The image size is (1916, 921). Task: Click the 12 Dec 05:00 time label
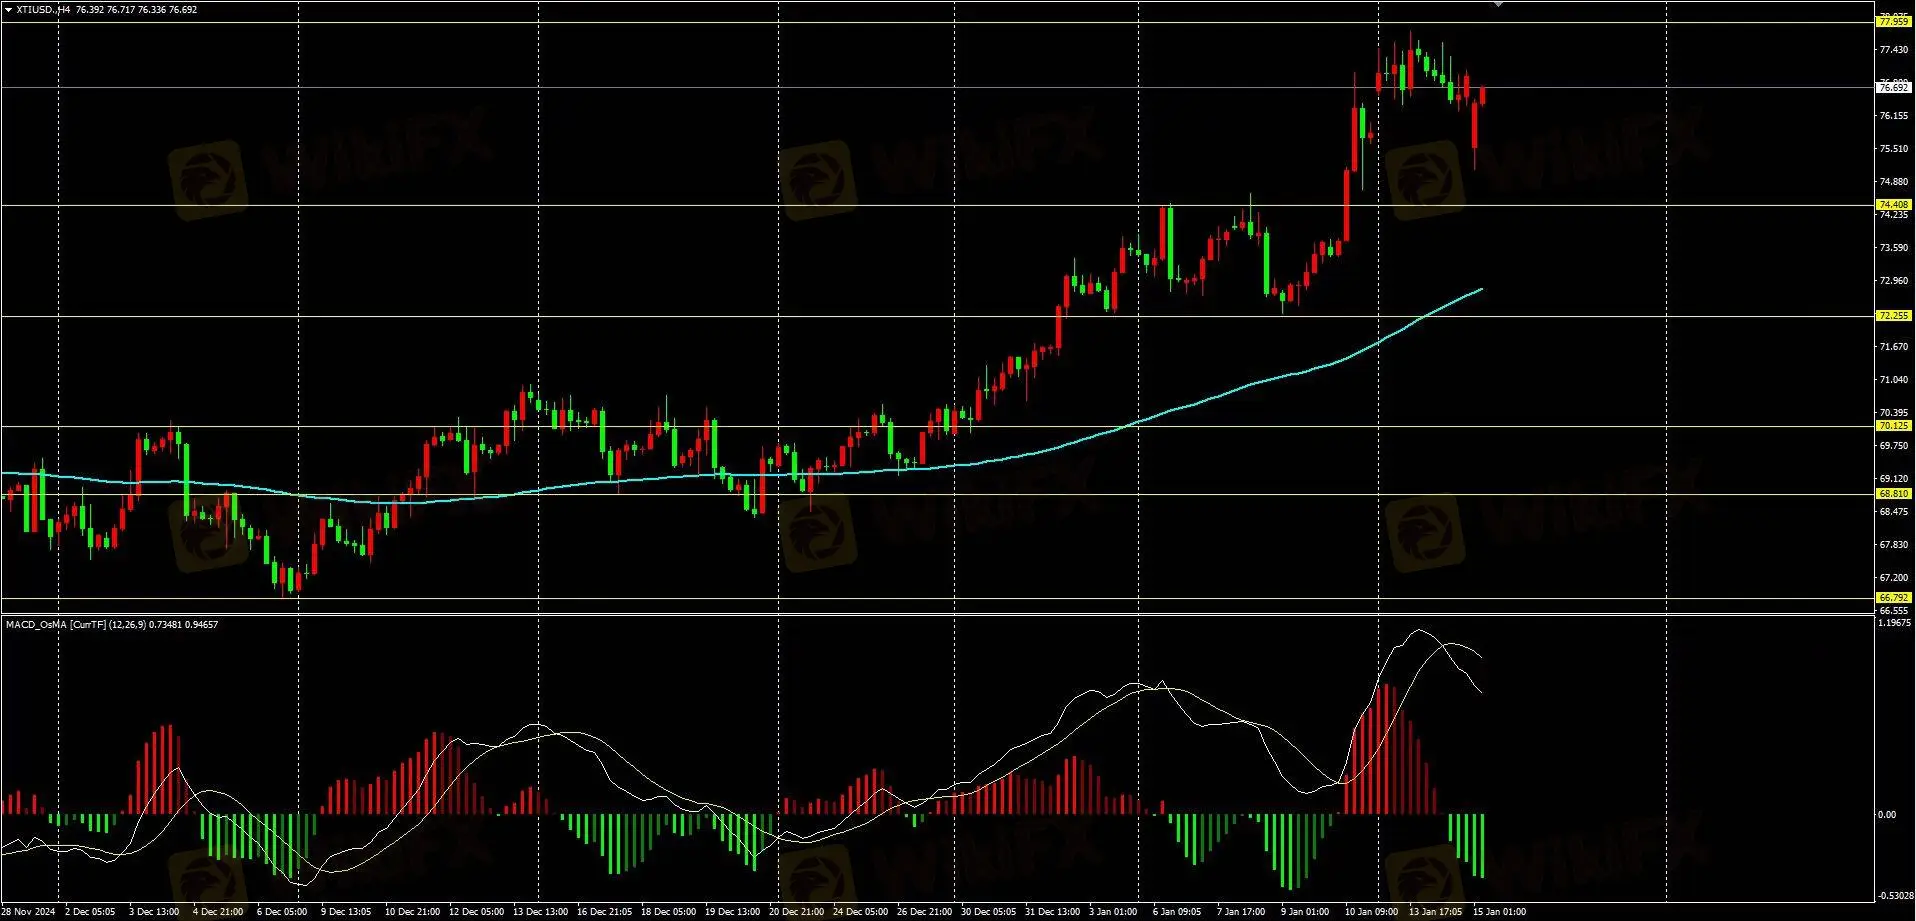[476, 912]
